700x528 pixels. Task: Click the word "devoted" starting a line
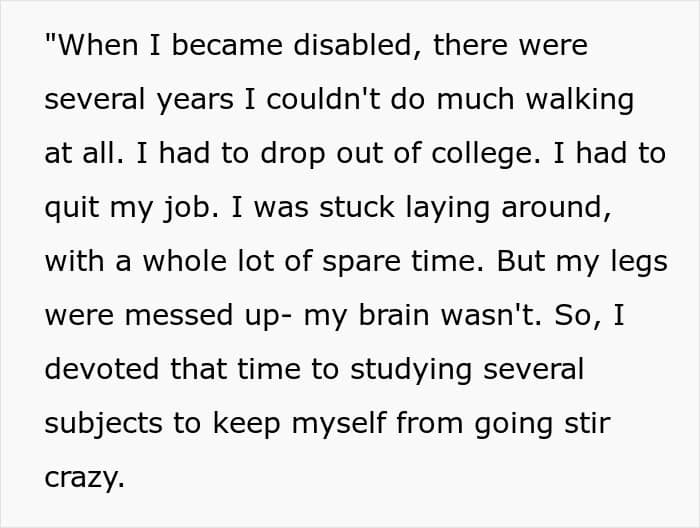(x=102, y=370)
